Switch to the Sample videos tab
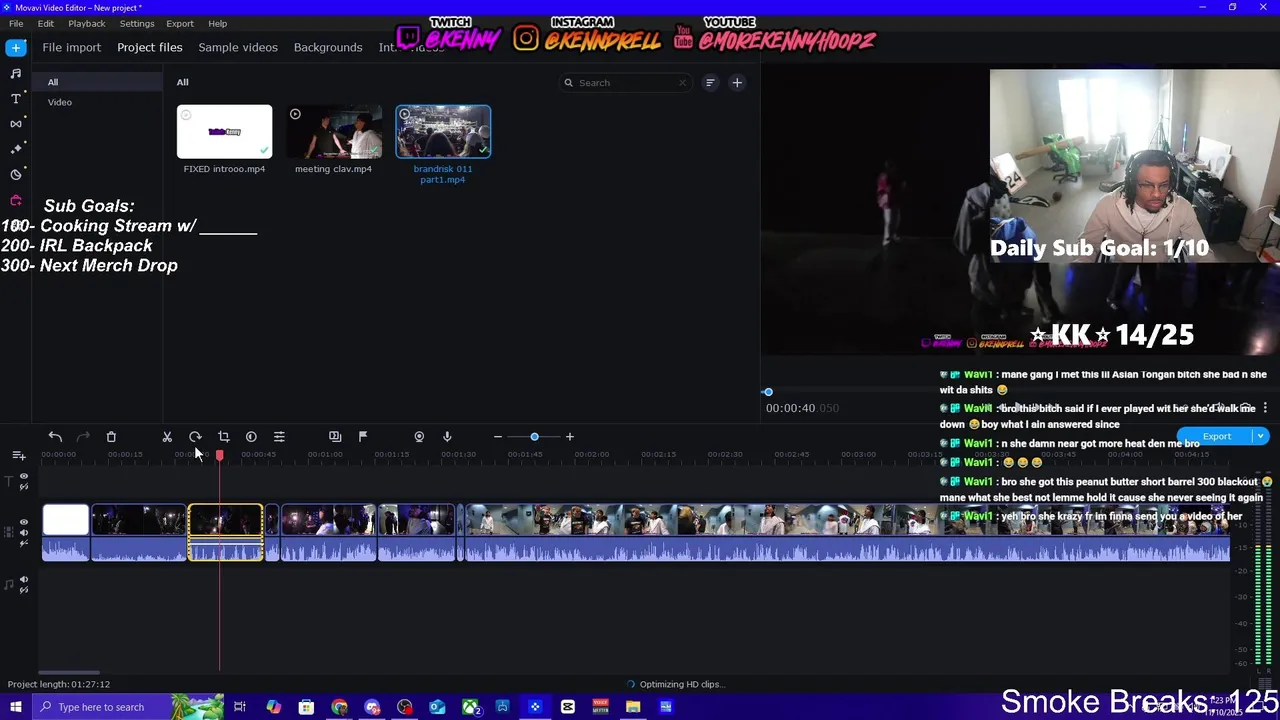Screen dimensions: 1280x720 238,47
